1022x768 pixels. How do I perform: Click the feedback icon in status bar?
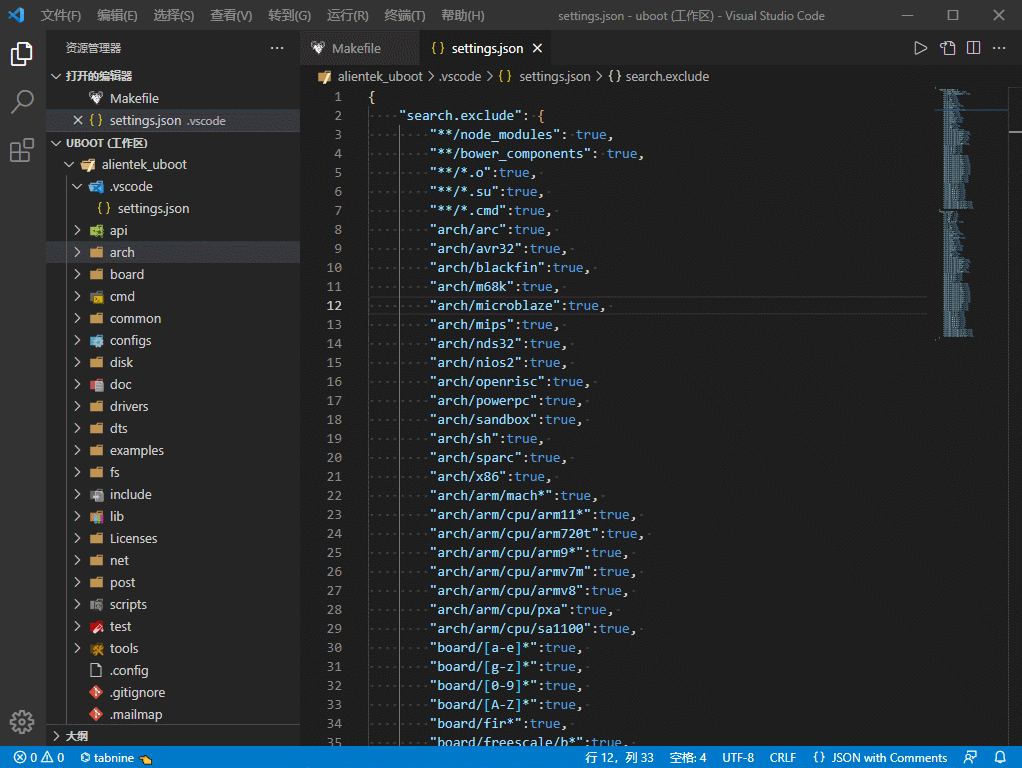(x=971, y=758)
